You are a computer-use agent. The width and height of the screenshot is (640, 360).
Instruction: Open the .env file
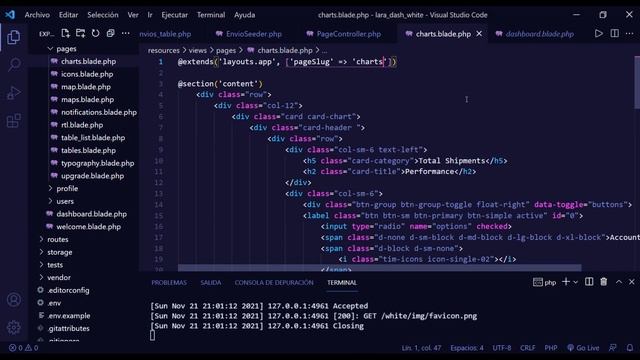(54, 303)
